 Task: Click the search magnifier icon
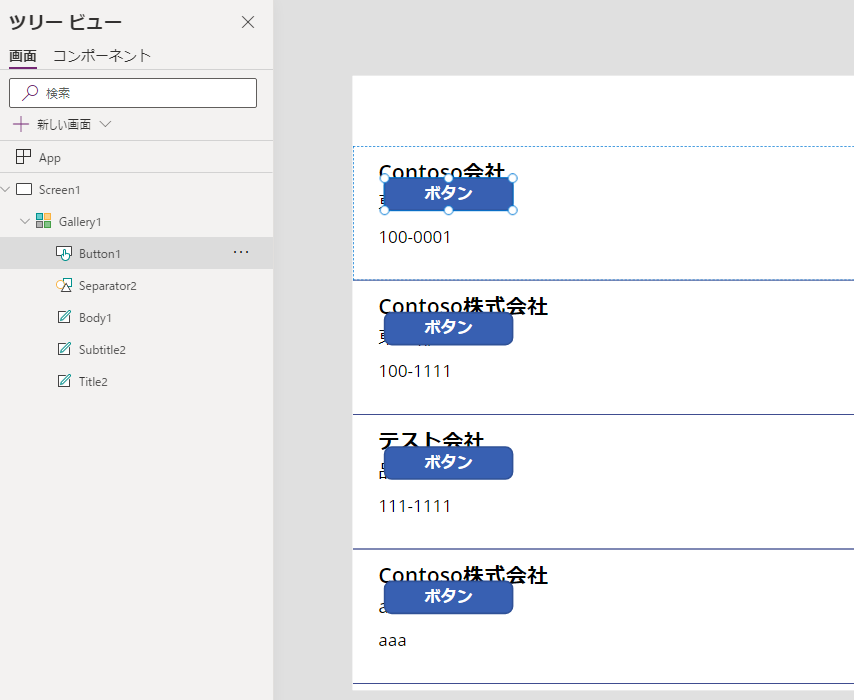coord(30,93)
